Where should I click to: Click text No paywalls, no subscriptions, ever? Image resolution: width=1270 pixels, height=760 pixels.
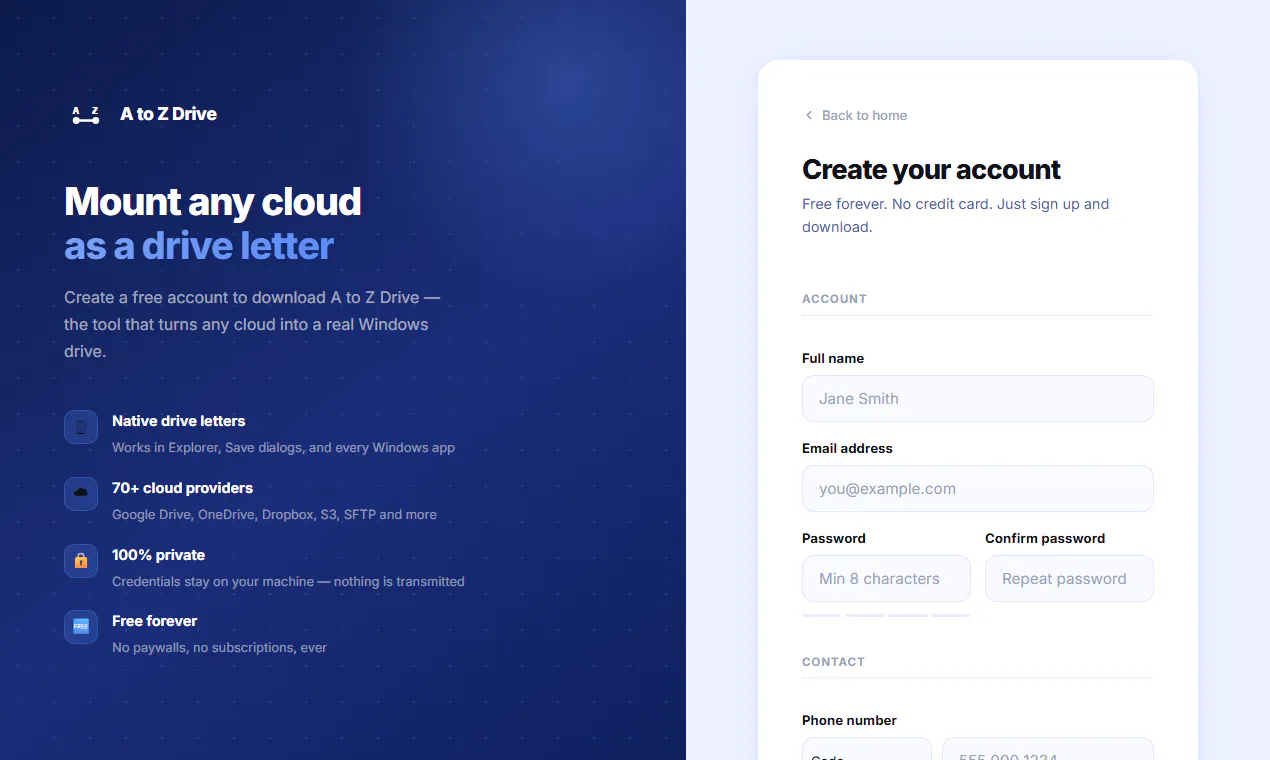point(219,647)
